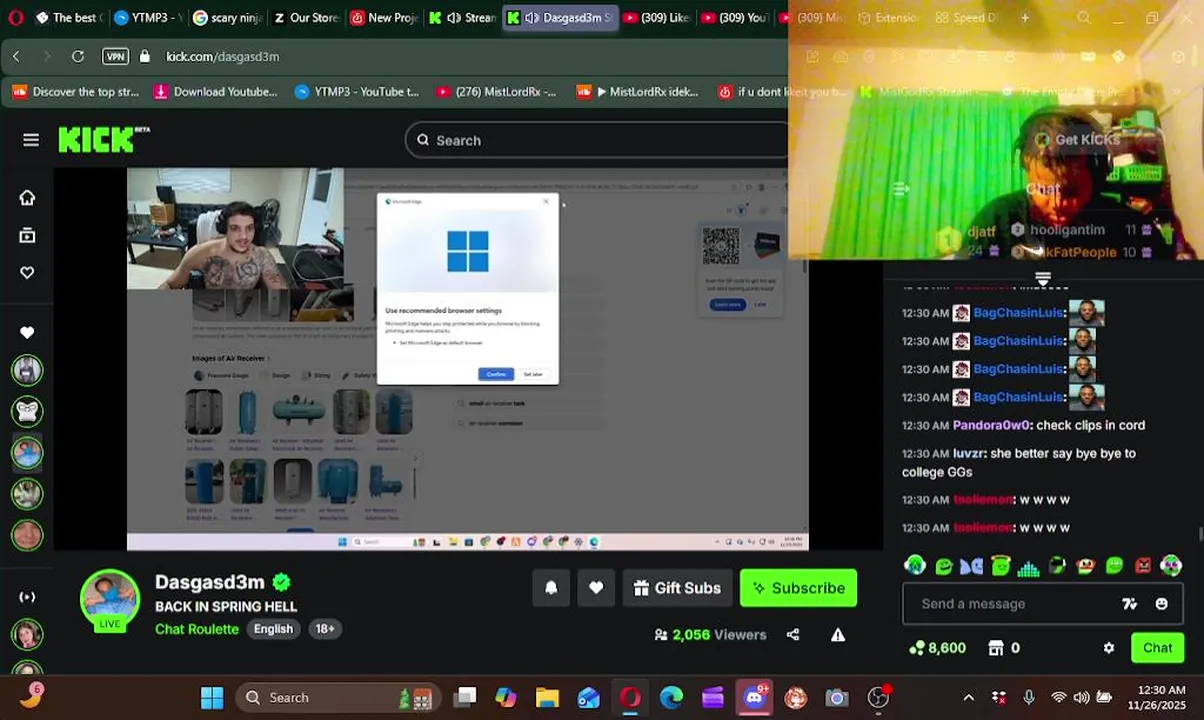Viewport: 1204px width, 720px height.
Task: Click the Dasgasd3m LIVE avatar
Action: click(110, 601)
